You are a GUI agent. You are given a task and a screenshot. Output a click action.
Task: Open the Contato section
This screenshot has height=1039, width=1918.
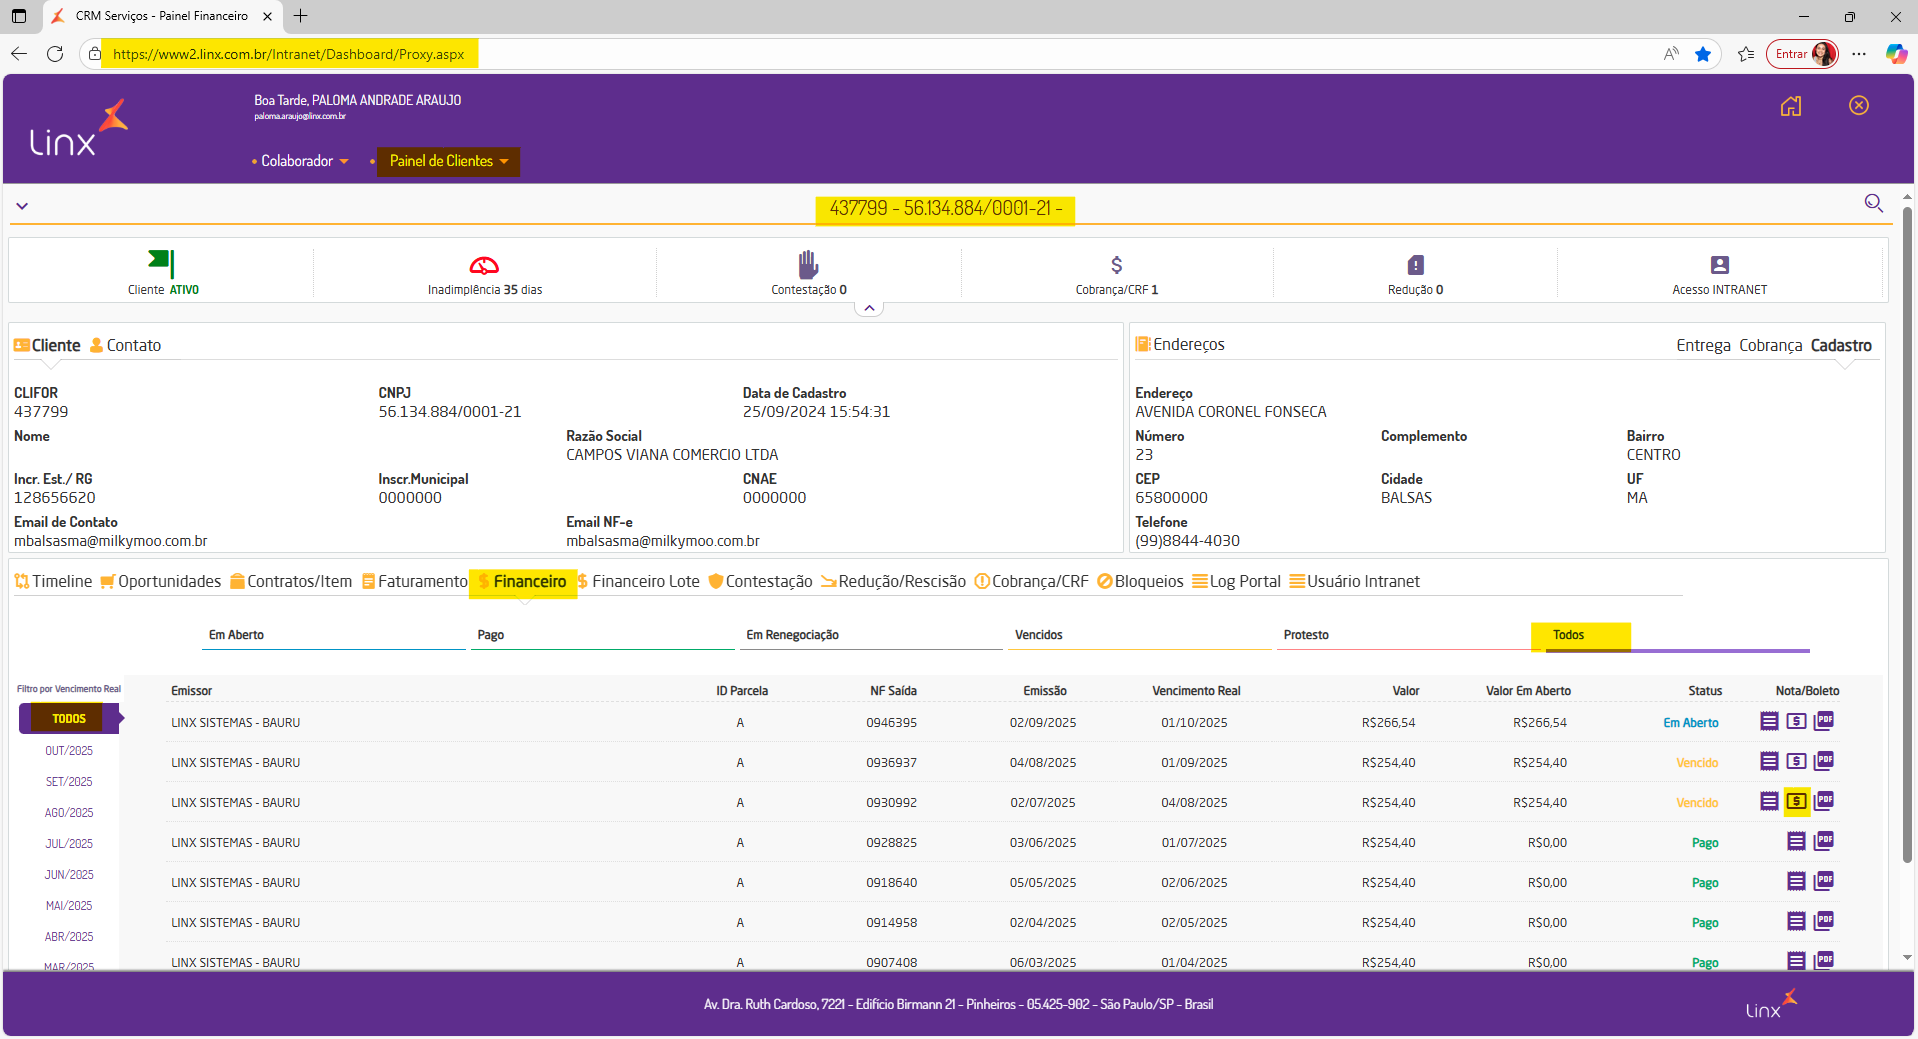(125, 345)
